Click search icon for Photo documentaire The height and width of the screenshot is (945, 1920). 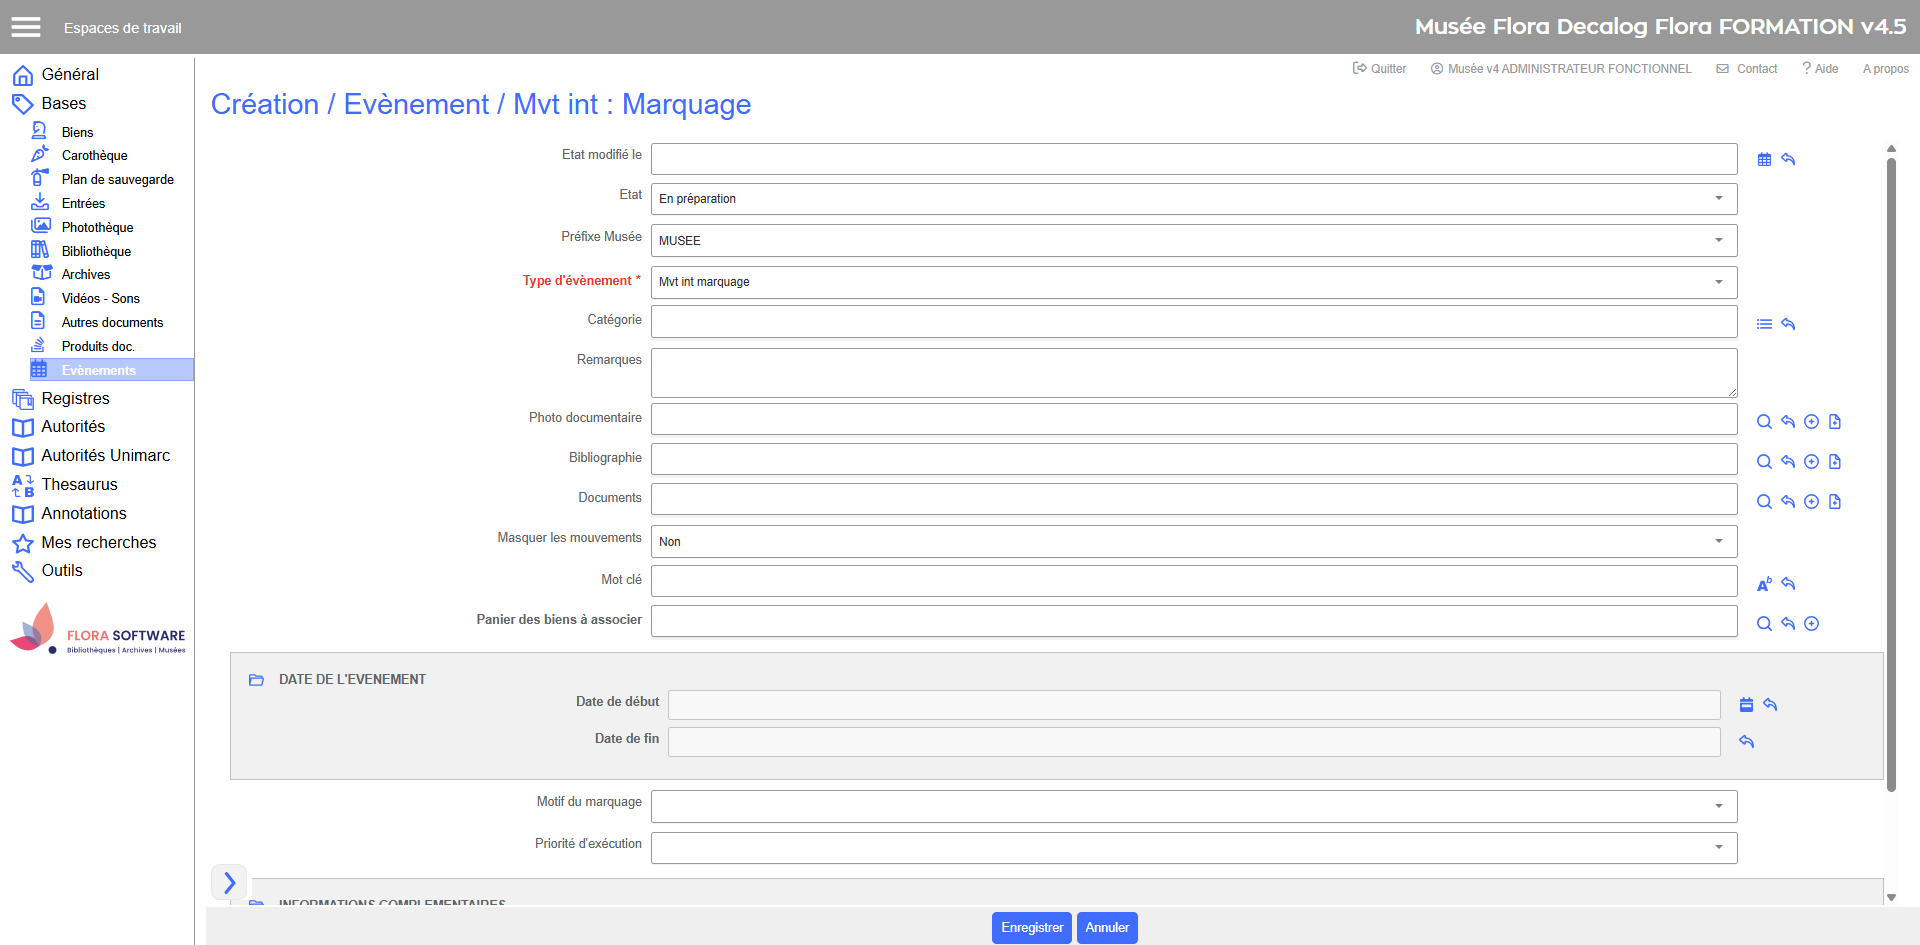click(1764, 422)
